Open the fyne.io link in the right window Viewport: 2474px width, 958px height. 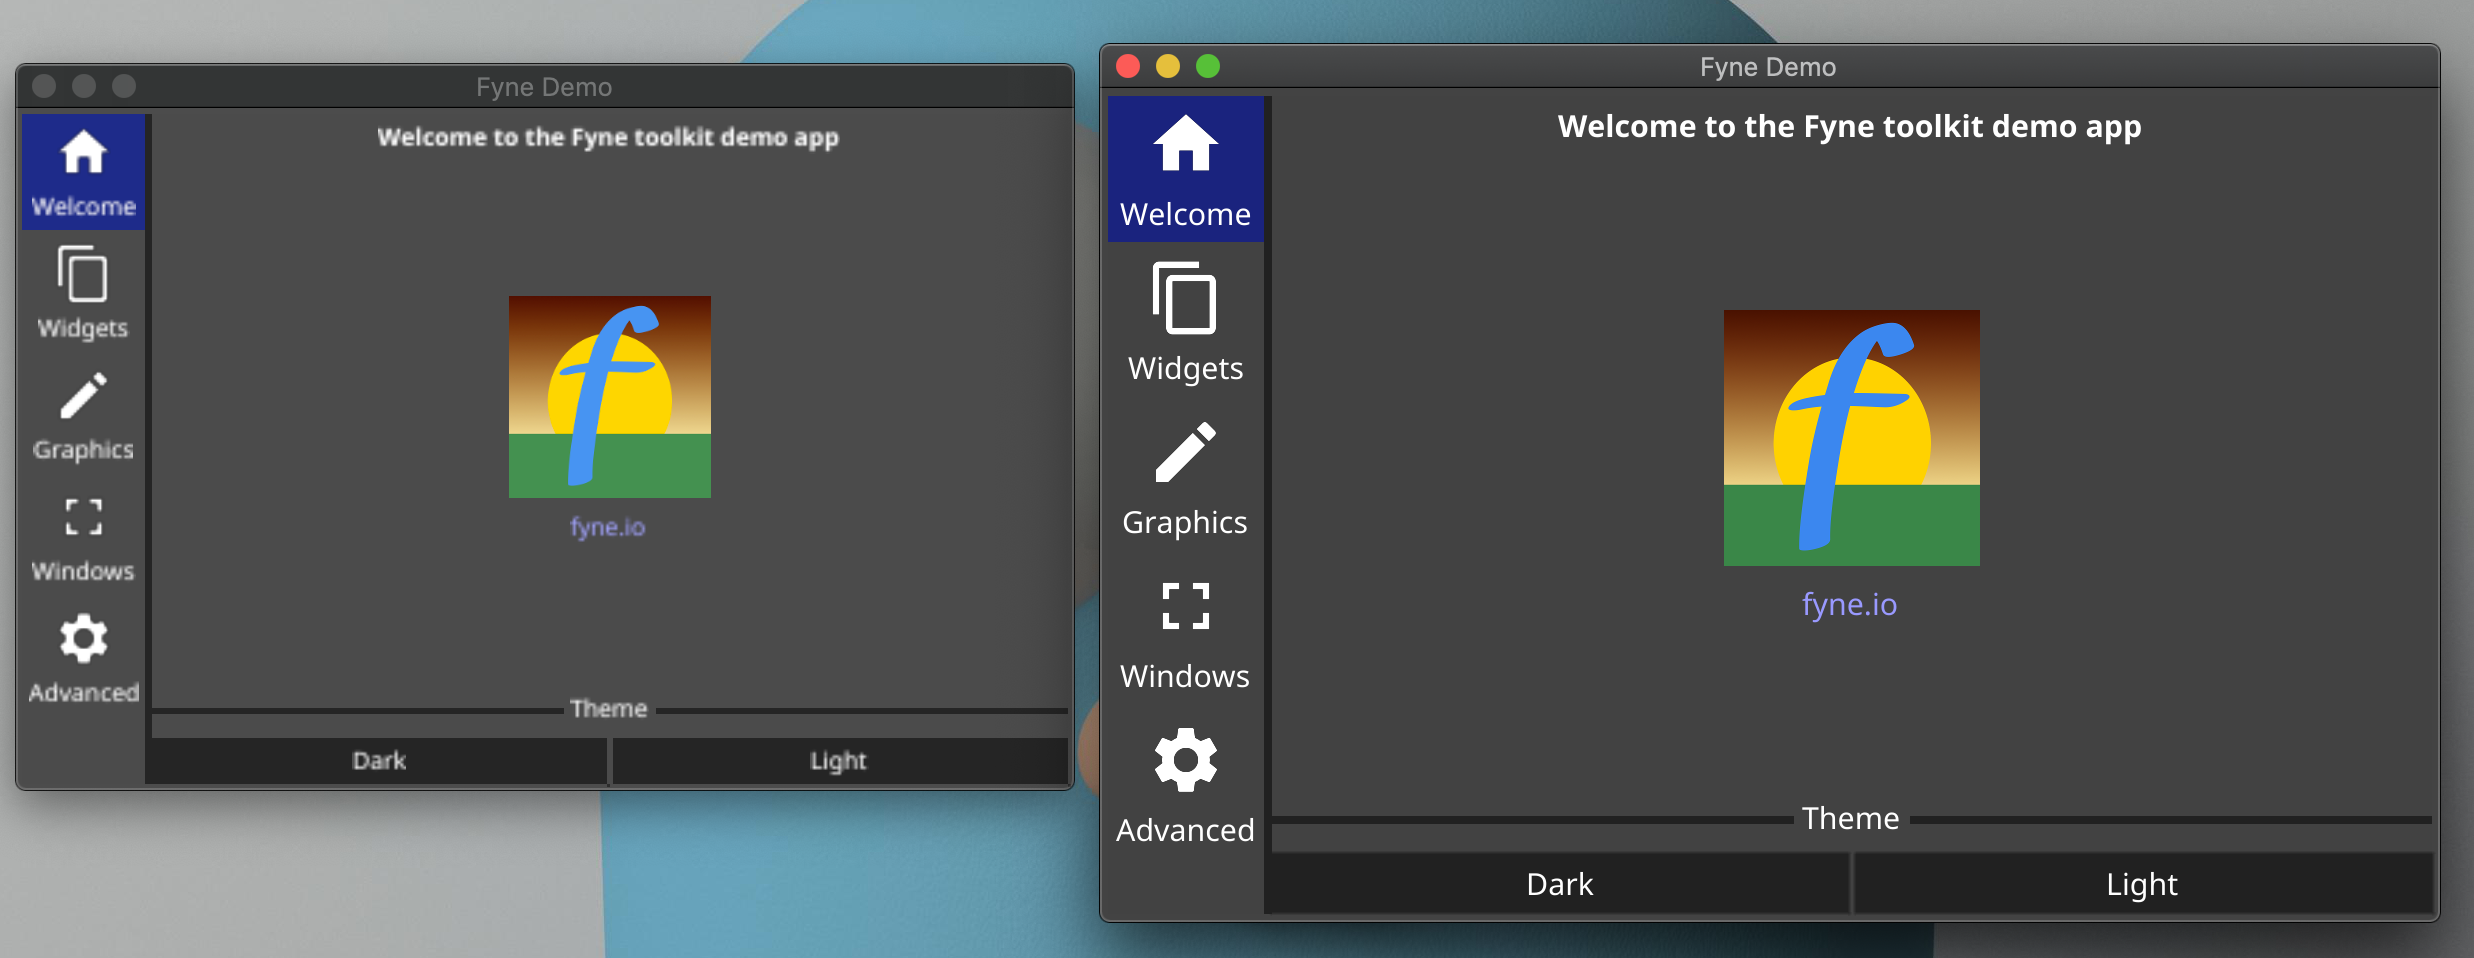1849,604
